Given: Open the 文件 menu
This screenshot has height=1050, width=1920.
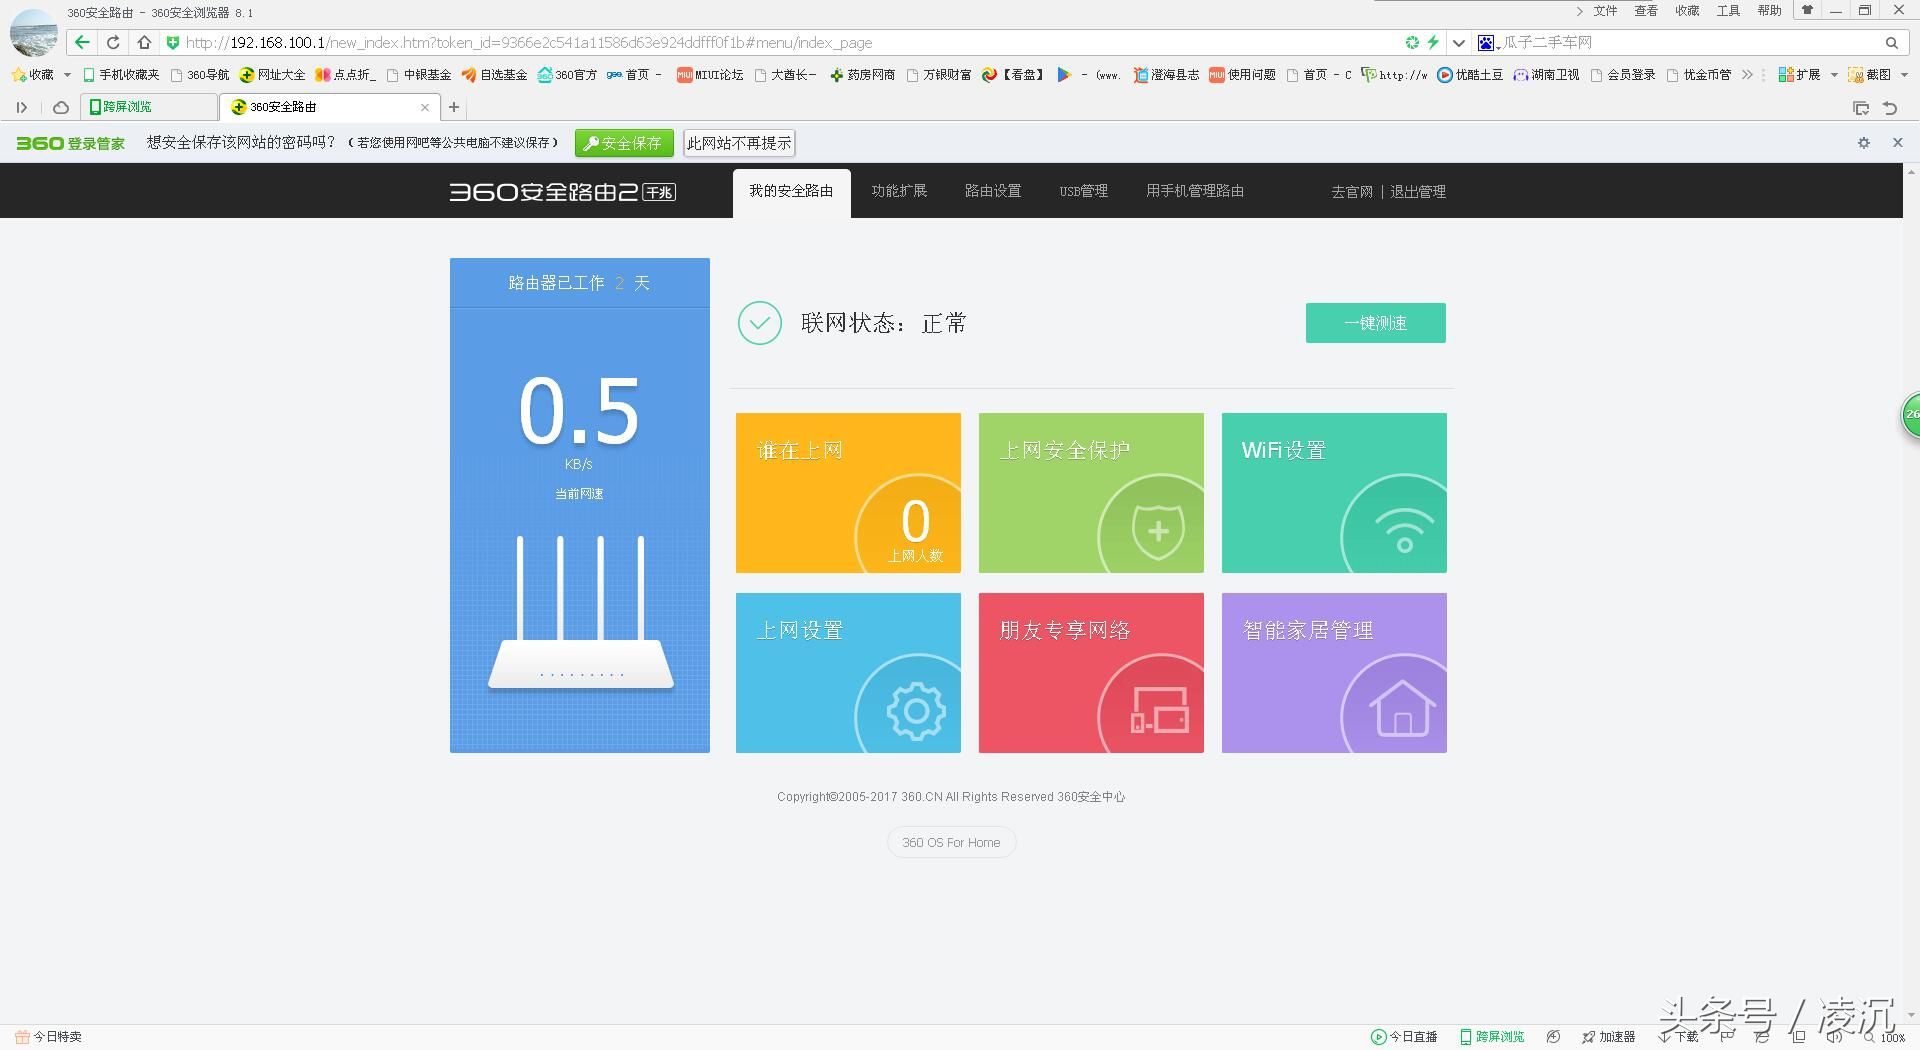Looking at the screenshot, I should tap(1605, 11).
